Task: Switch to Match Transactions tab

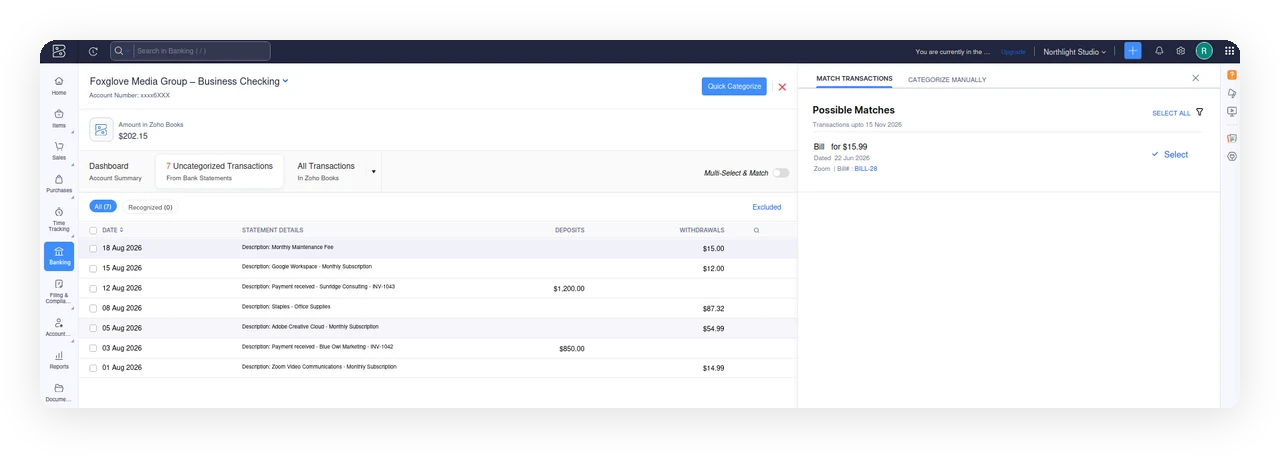Action: coord(854,78)
